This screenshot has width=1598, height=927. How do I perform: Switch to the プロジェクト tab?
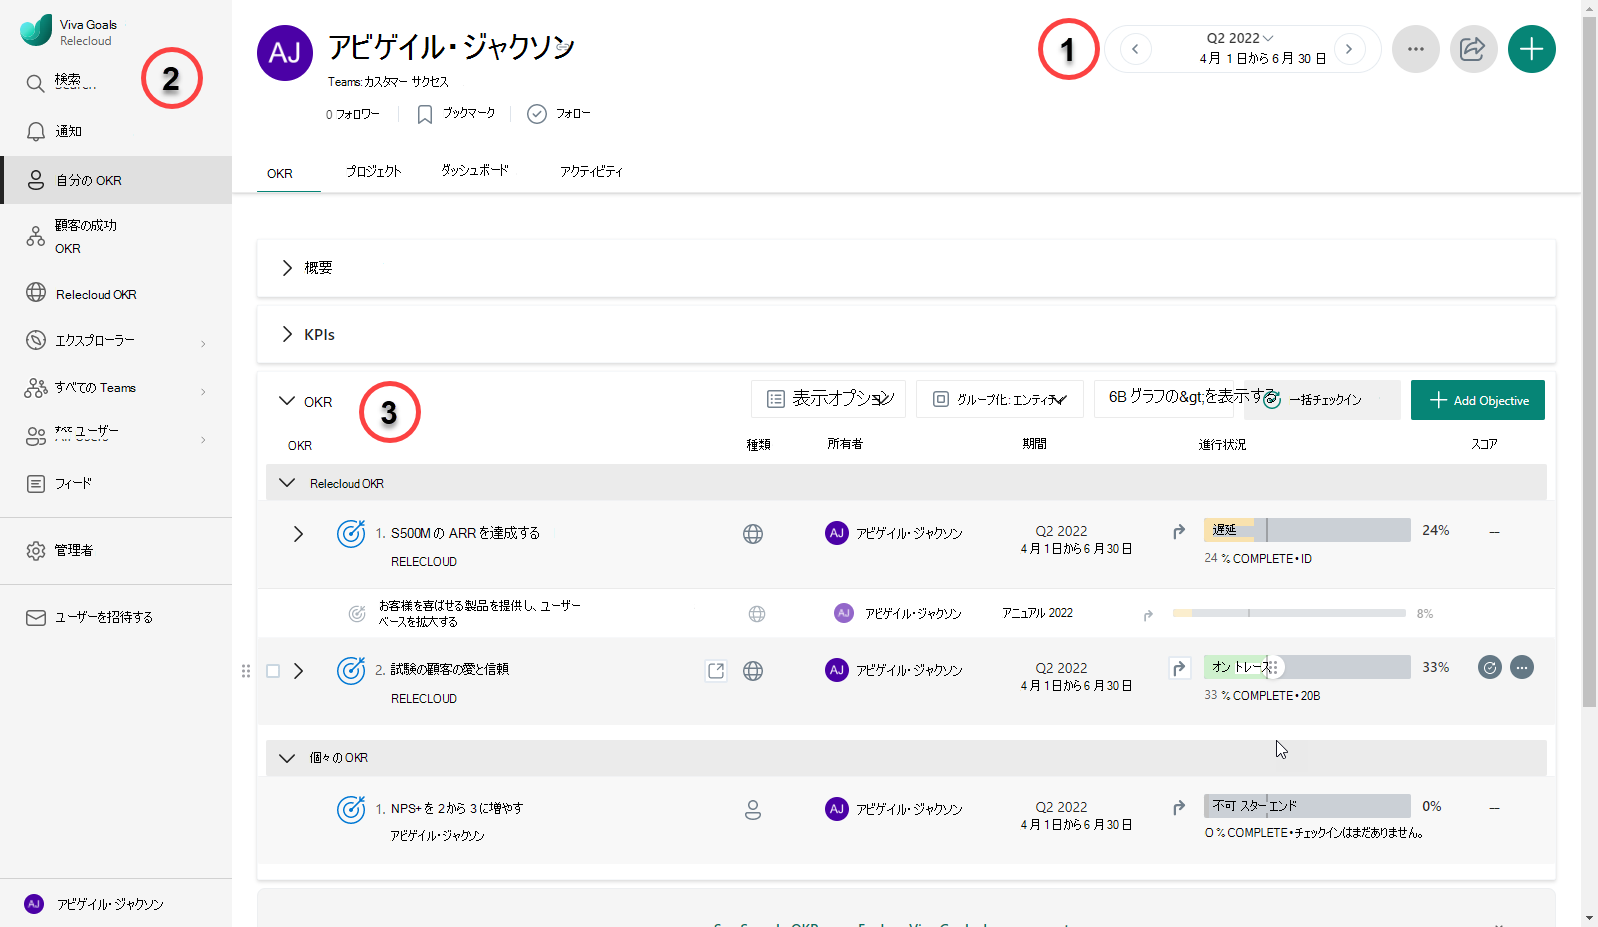tap(374, 172)
